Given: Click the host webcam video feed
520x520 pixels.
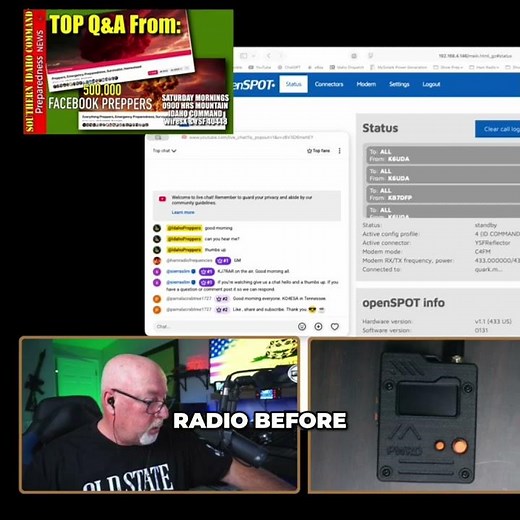Looking at the screenshot, I should click(x=160, y=414).
